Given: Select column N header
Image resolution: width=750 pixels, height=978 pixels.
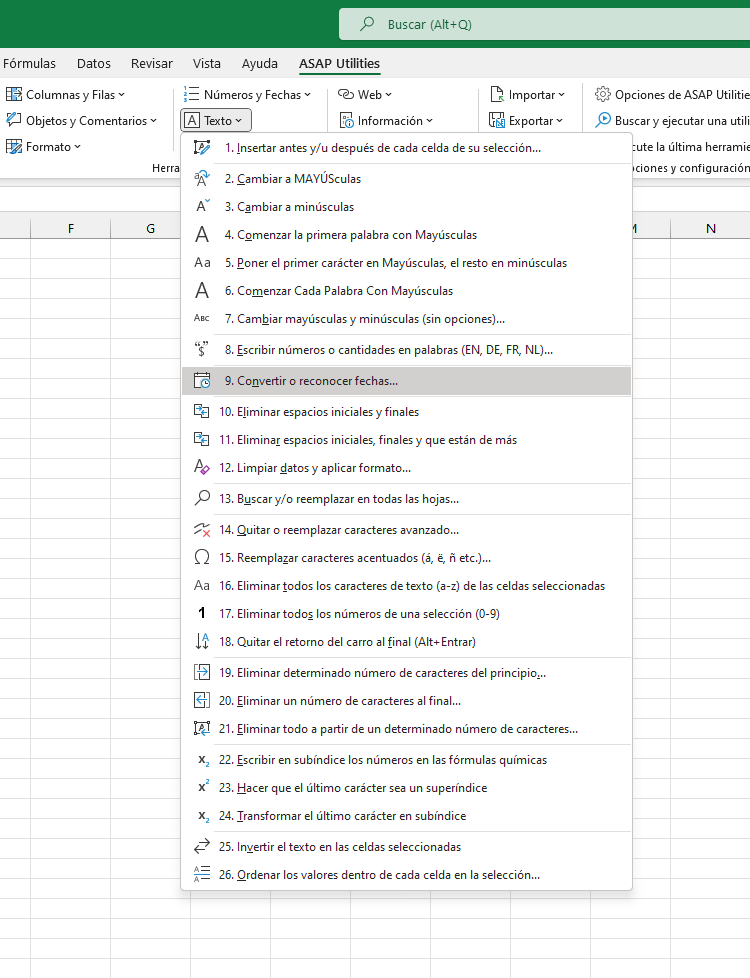Looking at the screenshot, I should (x=711, y=228).
